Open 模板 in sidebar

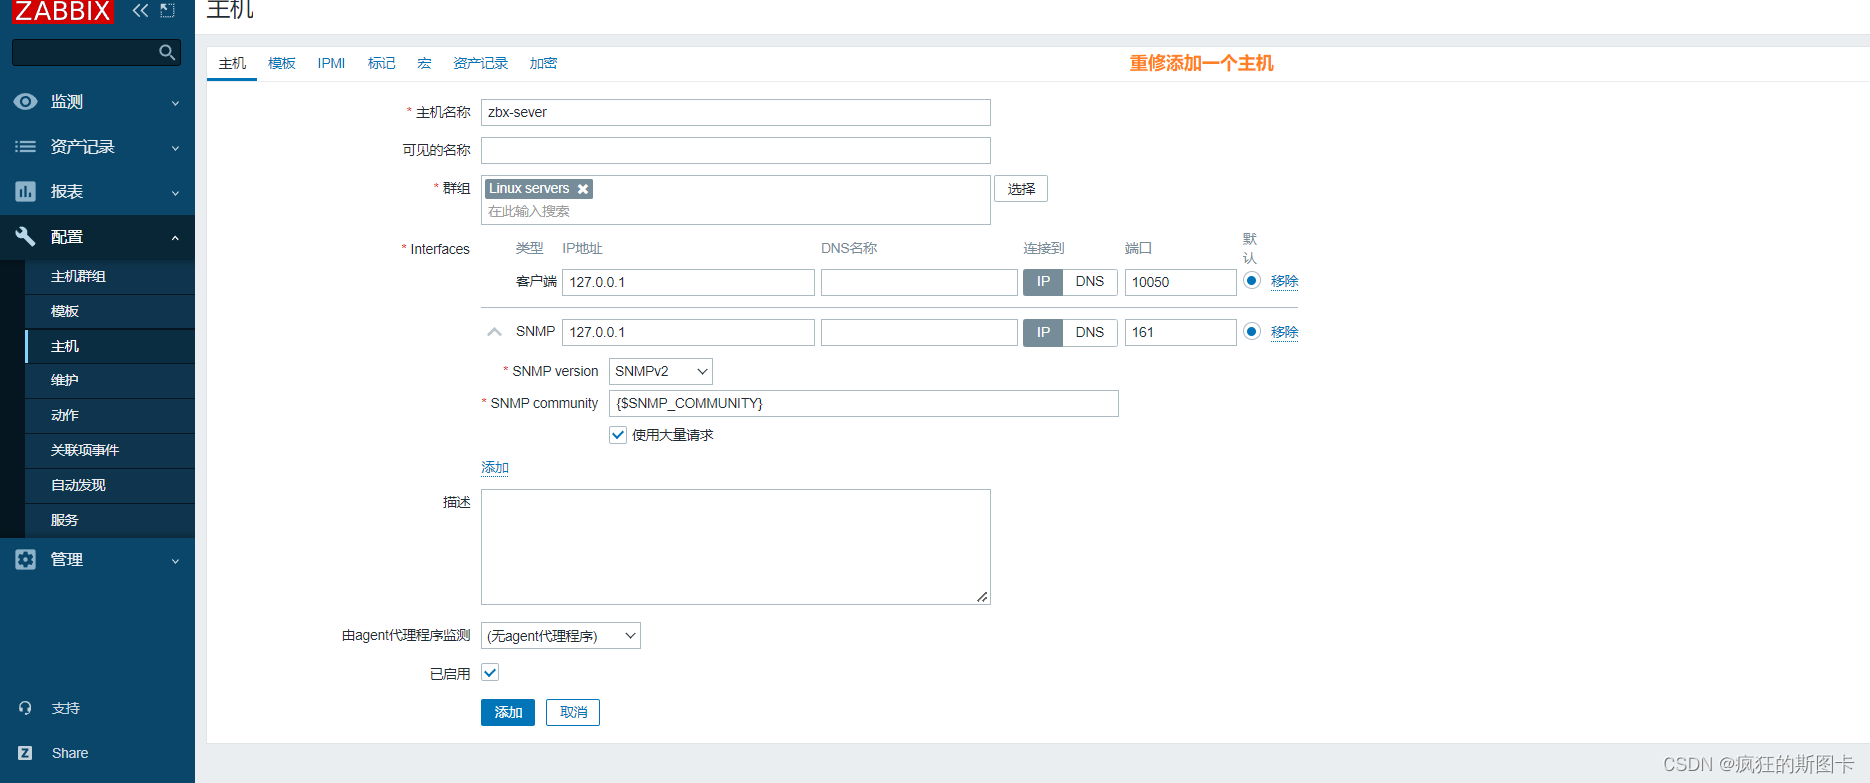tap(110, 311)
